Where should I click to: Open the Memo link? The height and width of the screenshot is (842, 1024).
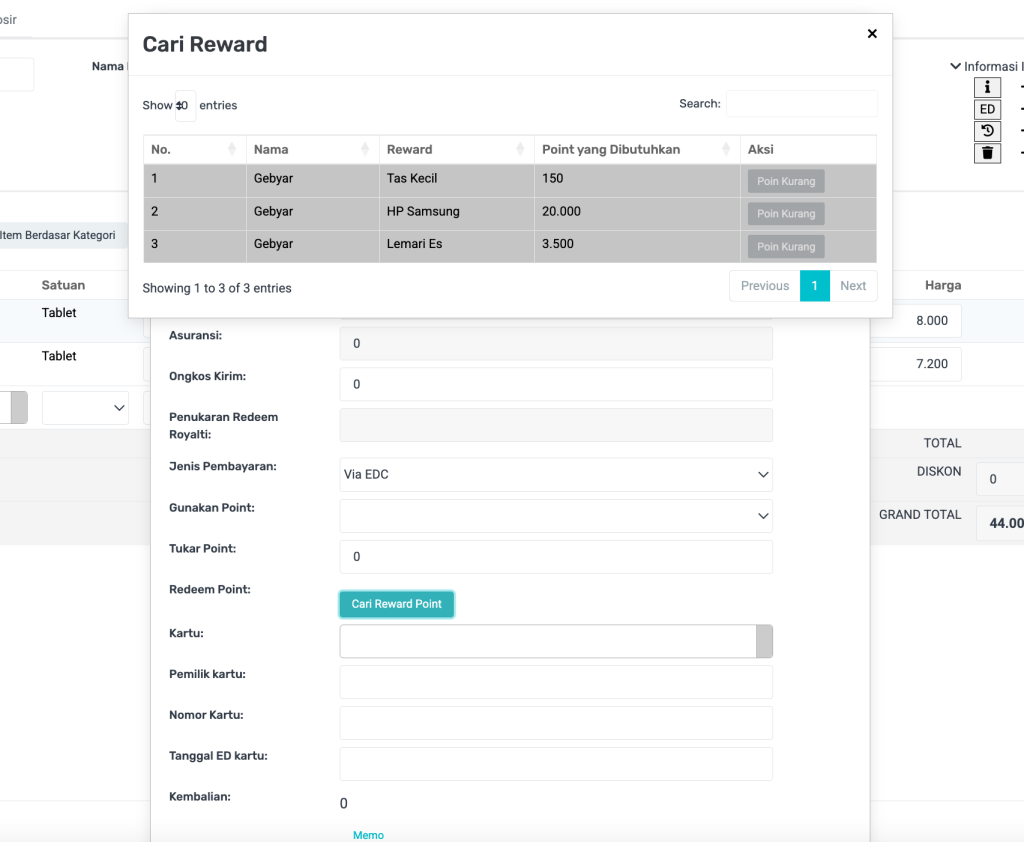[x=368, y=835]
